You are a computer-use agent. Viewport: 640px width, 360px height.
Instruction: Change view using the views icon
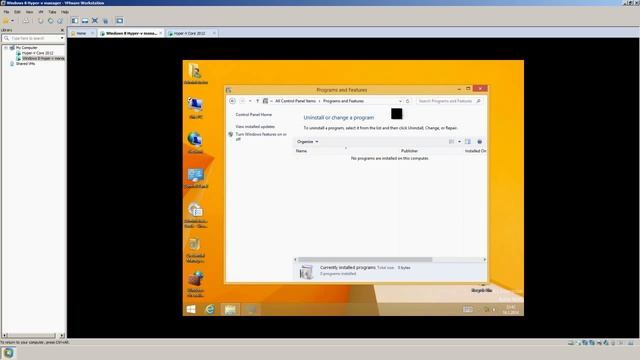point(451,142)
